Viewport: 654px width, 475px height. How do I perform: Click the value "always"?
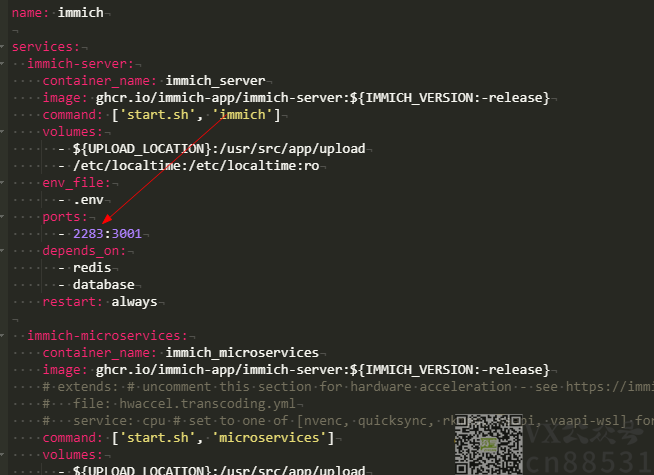tap(134, 302)
